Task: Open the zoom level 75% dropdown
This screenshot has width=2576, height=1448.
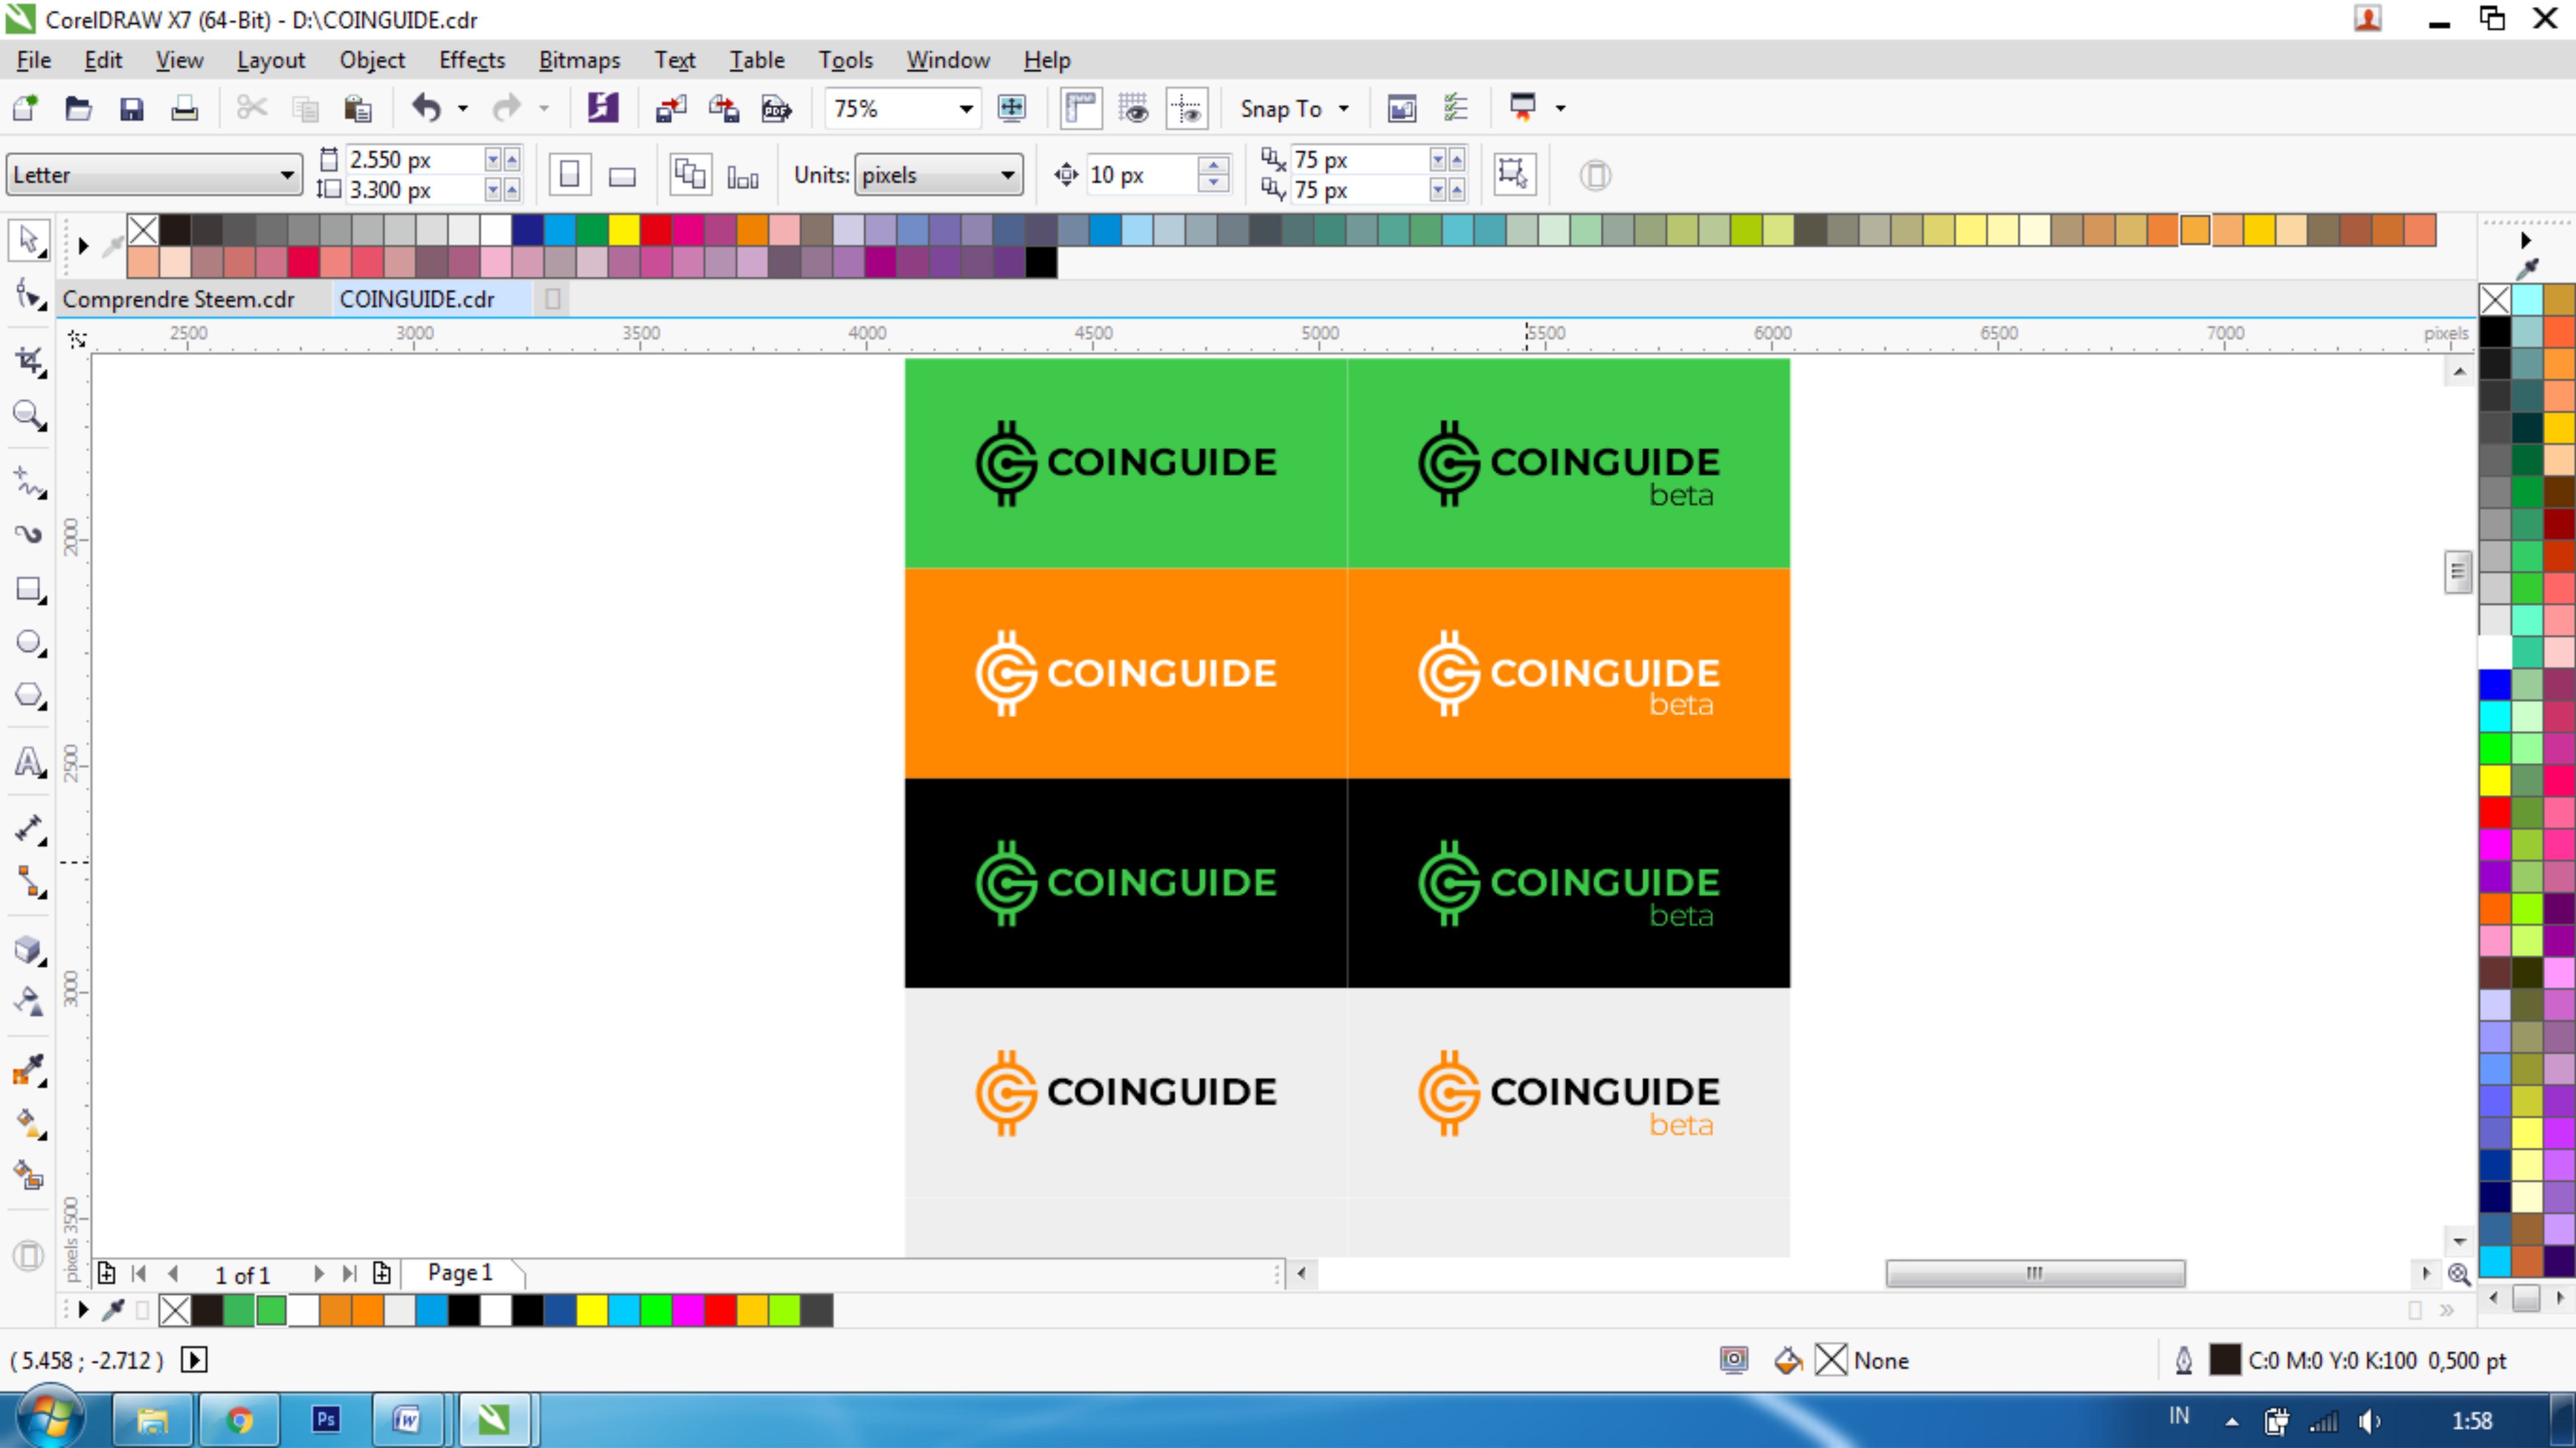Action: 965,108
